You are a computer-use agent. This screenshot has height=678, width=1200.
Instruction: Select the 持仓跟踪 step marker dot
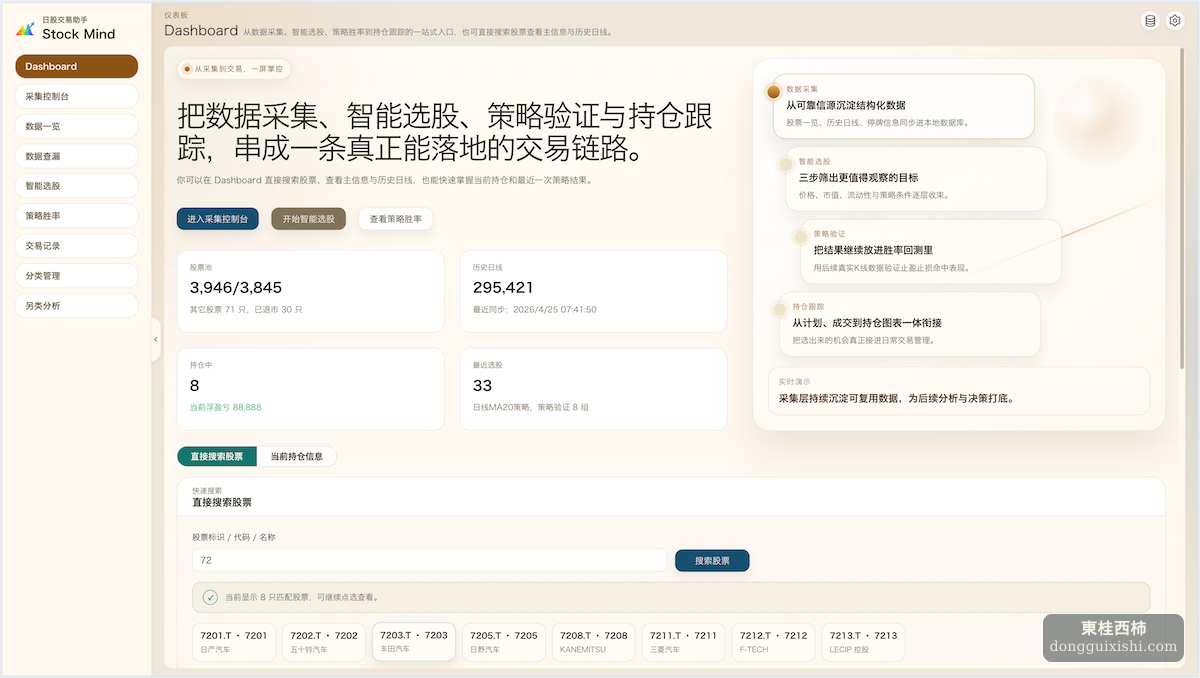click(779, 309)
